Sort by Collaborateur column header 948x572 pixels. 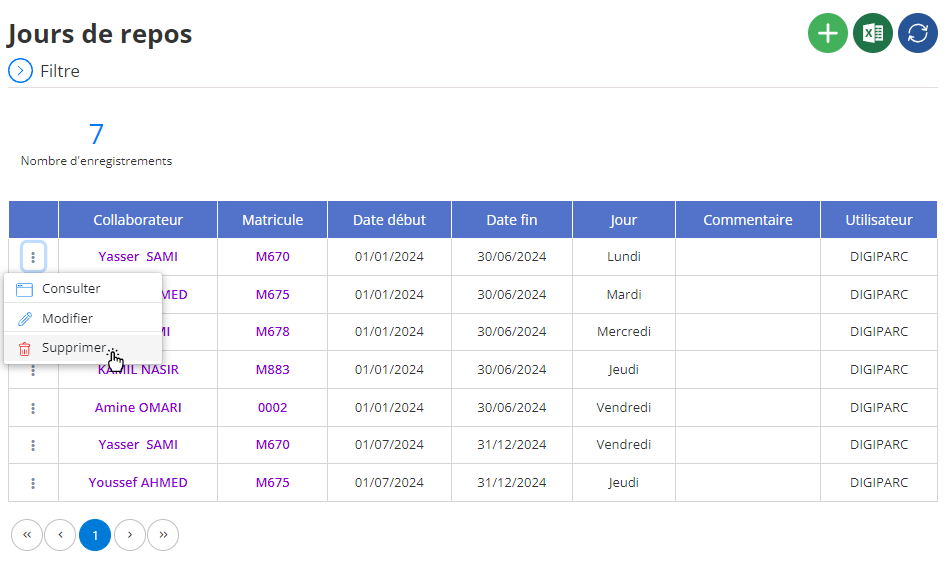138,220
